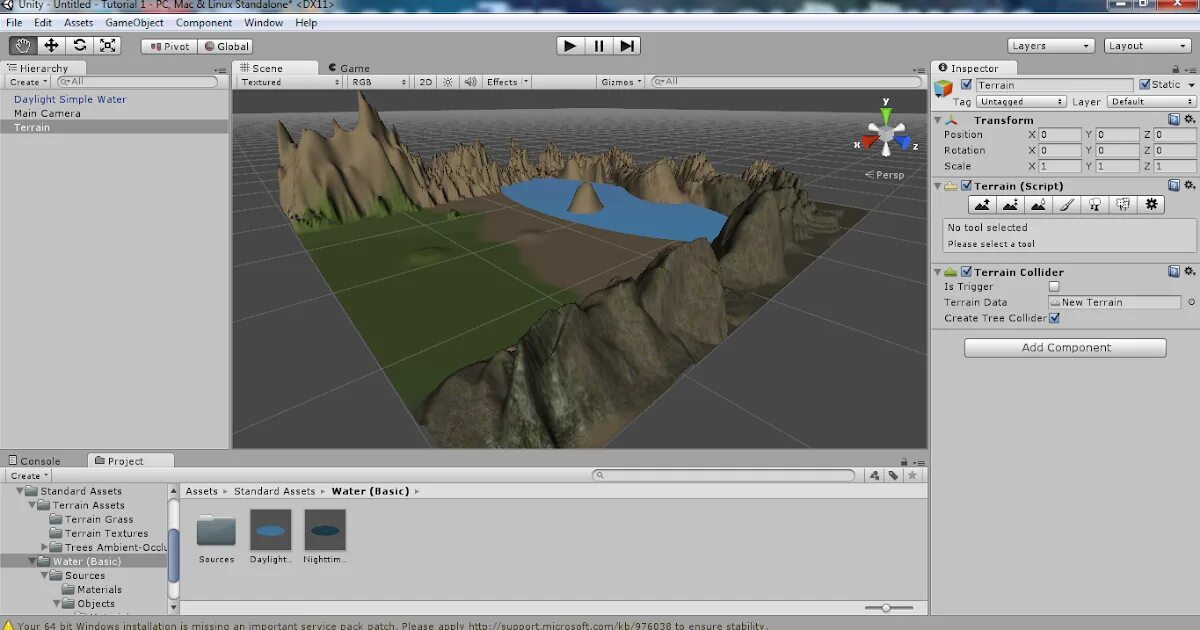The image size is (1200, 630).
Task: Open the Tag Untagged dropdown
Action: [1022, 102]
